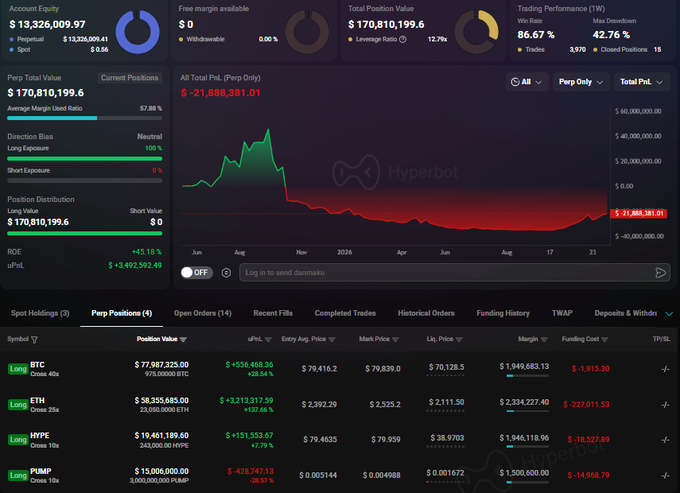Open the Deposits & Withdrawals tab
Viewport: 680px width, 493px height.
[x=625, y=313]
